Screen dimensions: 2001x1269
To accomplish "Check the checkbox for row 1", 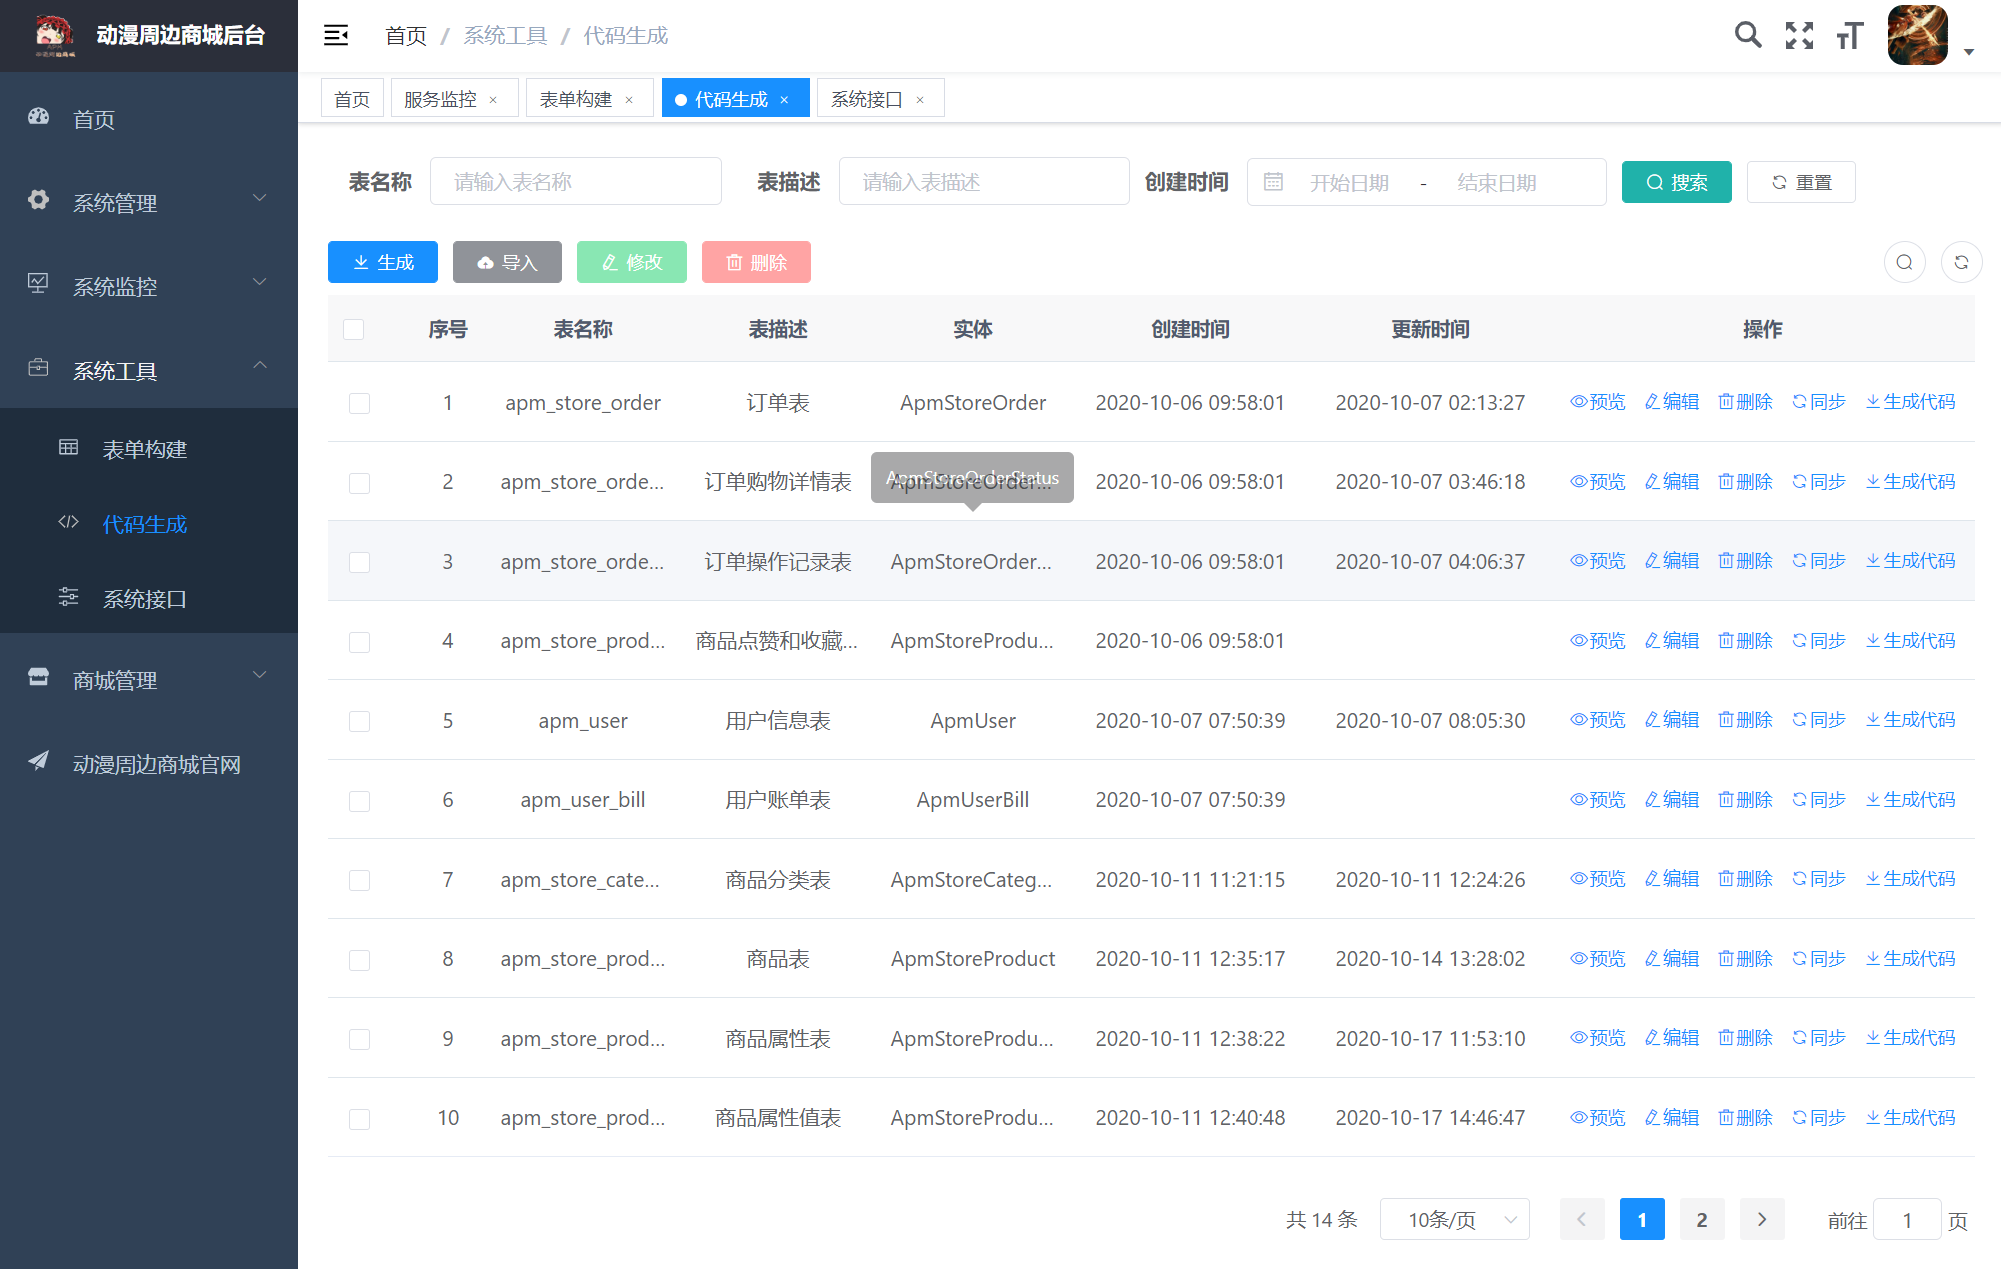I will pyautogui.click(x=359, y=403).
